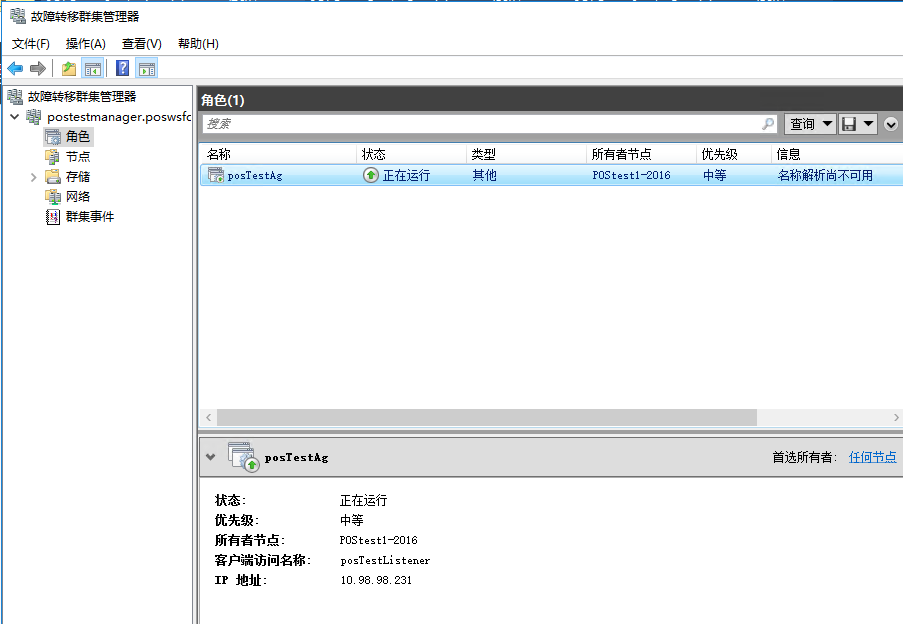The height and width of the screenshot is (624, 903).
Task: Expand the search options round chevron button
Action: [891, 124]
